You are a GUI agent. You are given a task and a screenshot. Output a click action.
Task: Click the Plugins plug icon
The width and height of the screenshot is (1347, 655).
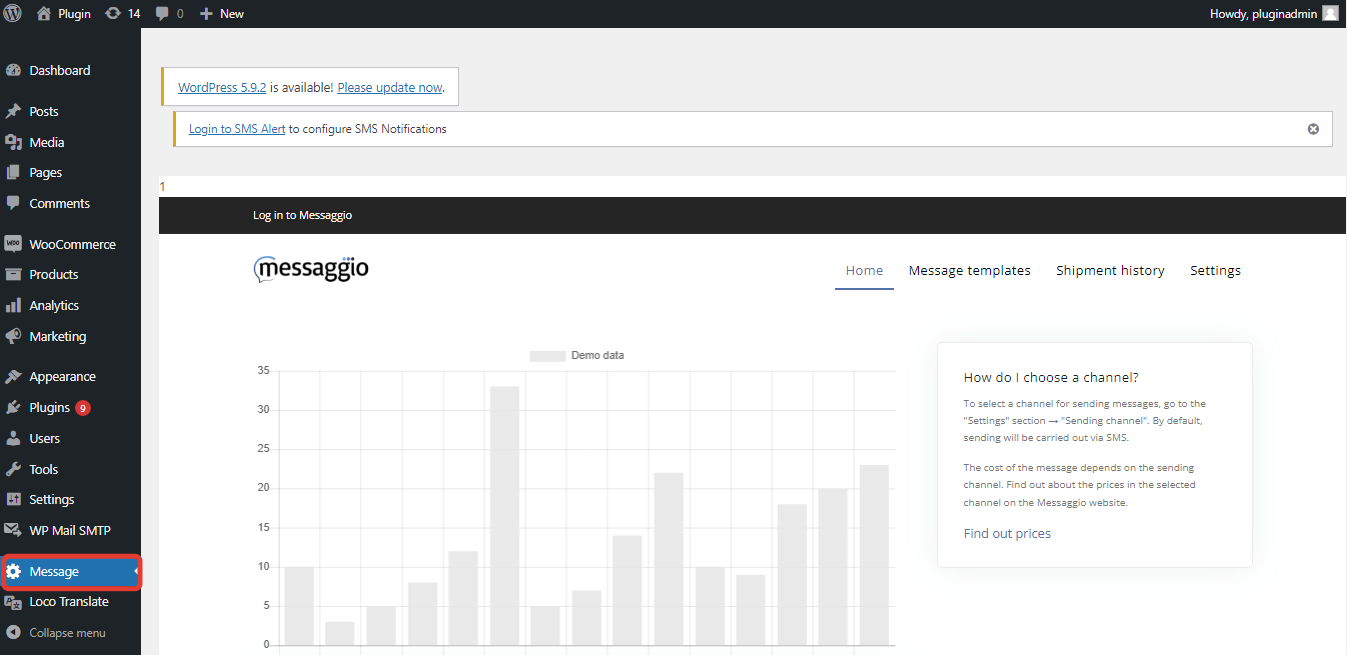pyautogui.click(x=13, y=407)
